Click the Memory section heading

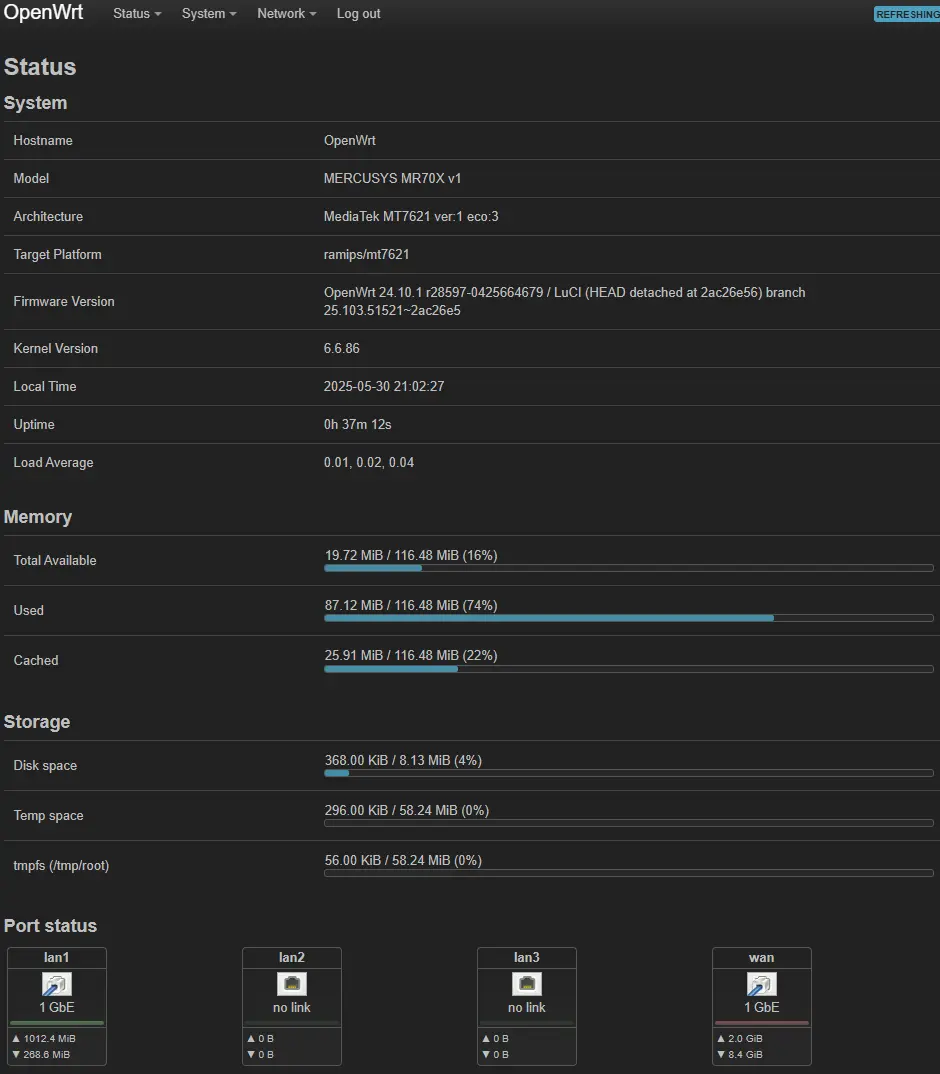(x=38, y=516)
